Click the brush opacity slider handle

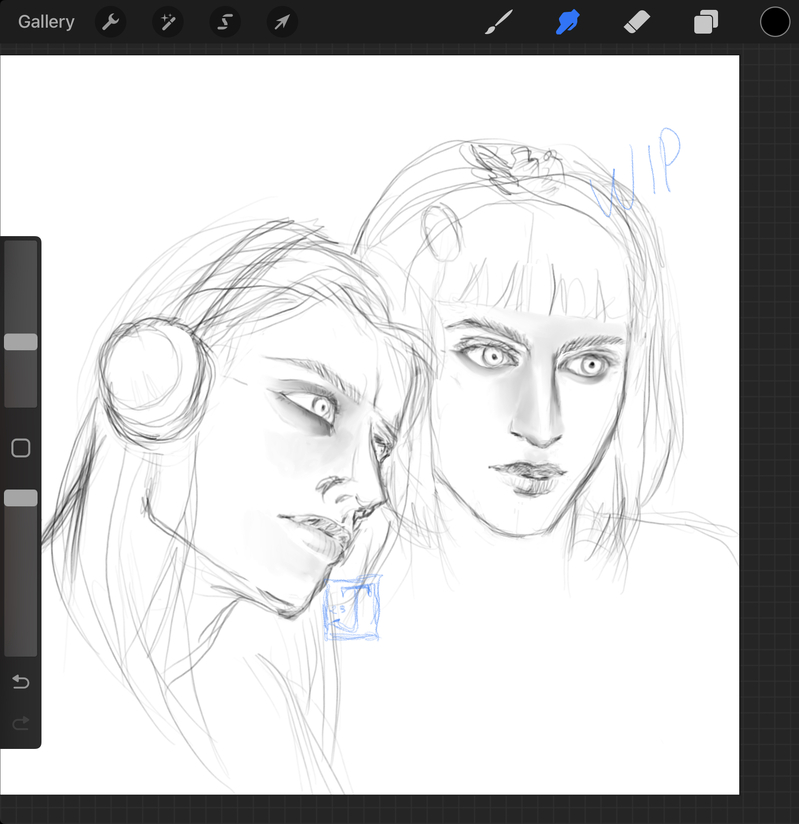pyautogui.click(x=21, y=498)
